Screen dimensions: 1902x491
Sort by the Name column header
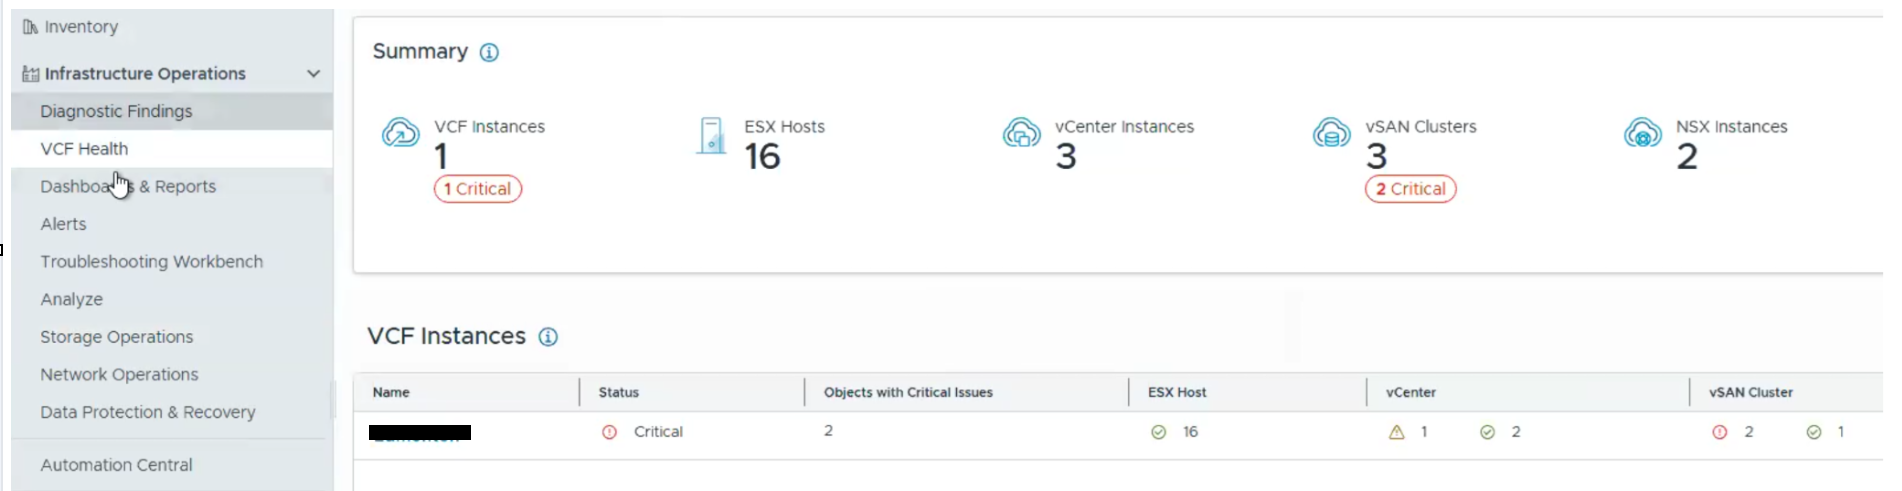pyautogui.click(x=391, y=392)
